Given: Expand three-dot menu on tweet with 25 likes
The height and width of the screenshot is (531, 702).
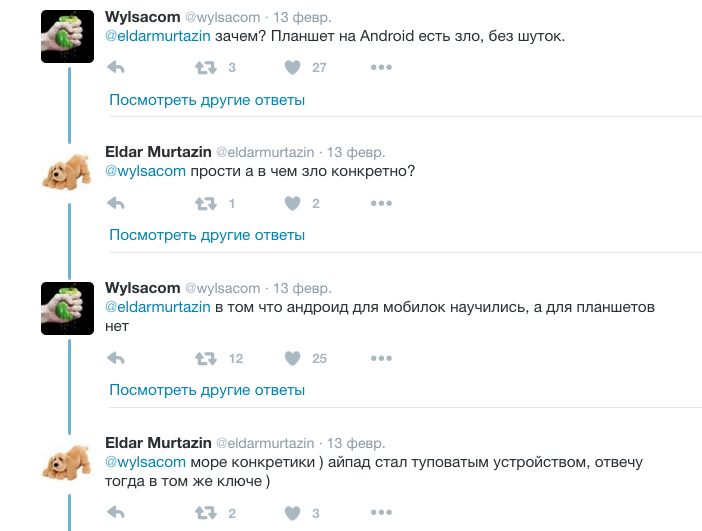Looking at the screenshot, I should tap(381, 358).
